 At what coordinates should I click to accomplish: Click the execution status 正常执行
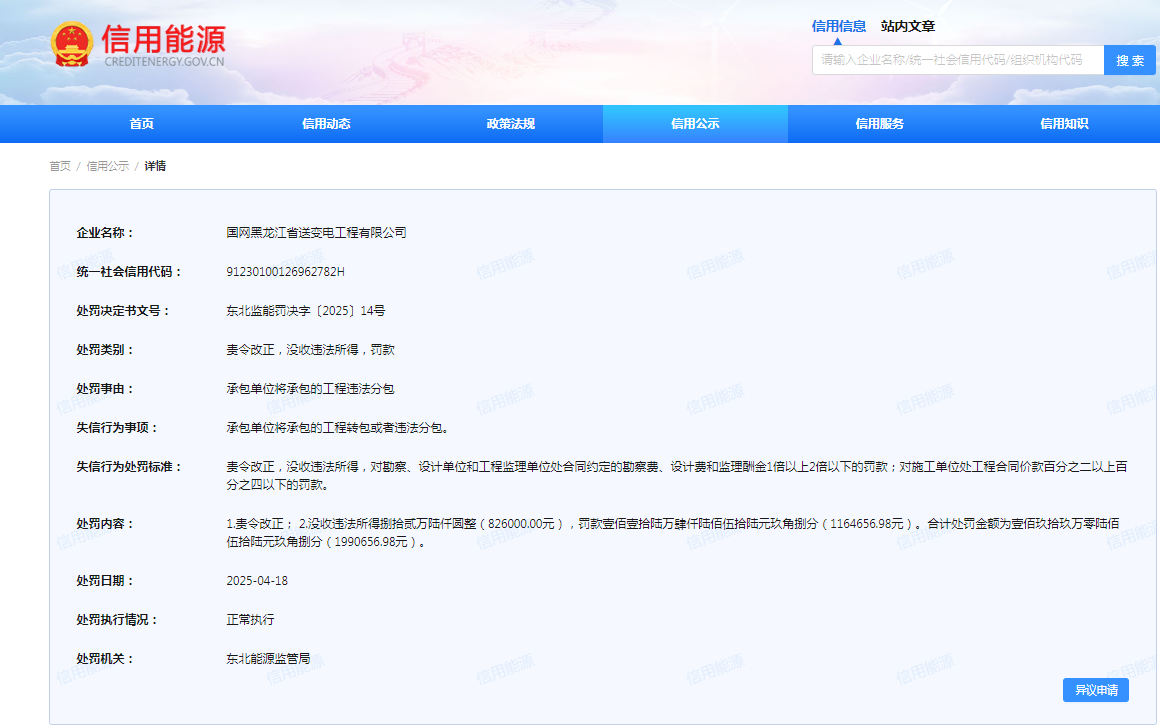click(x=250, y=619)
